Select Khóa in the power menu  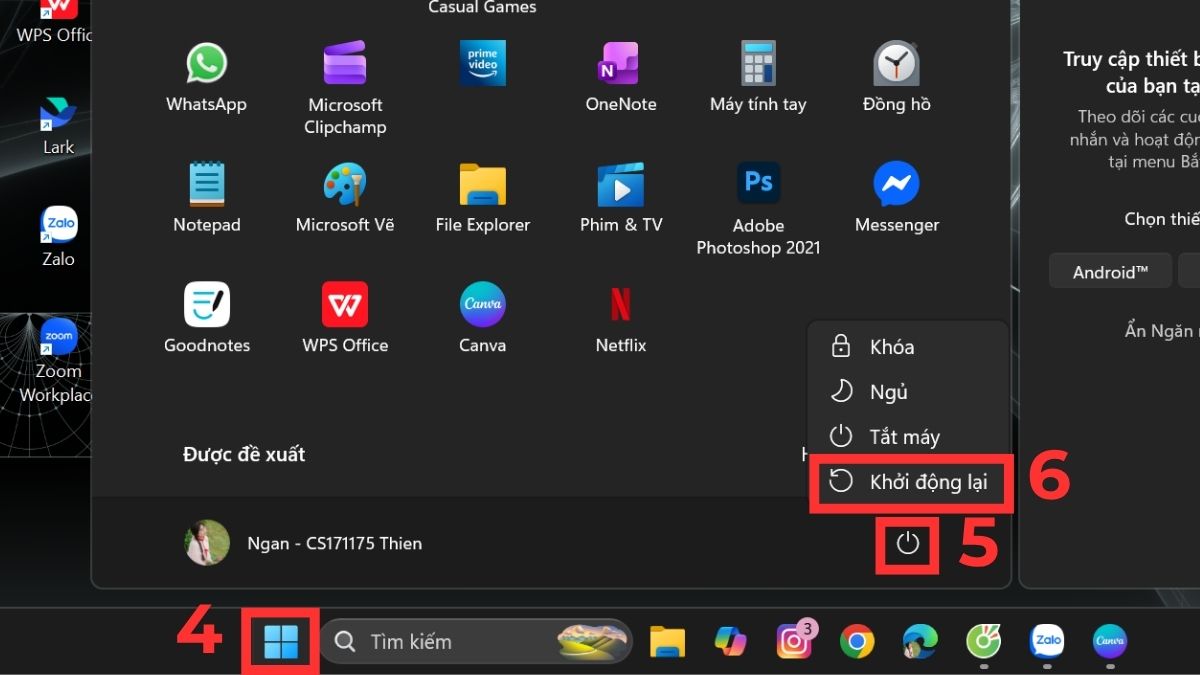coord(907,347)
